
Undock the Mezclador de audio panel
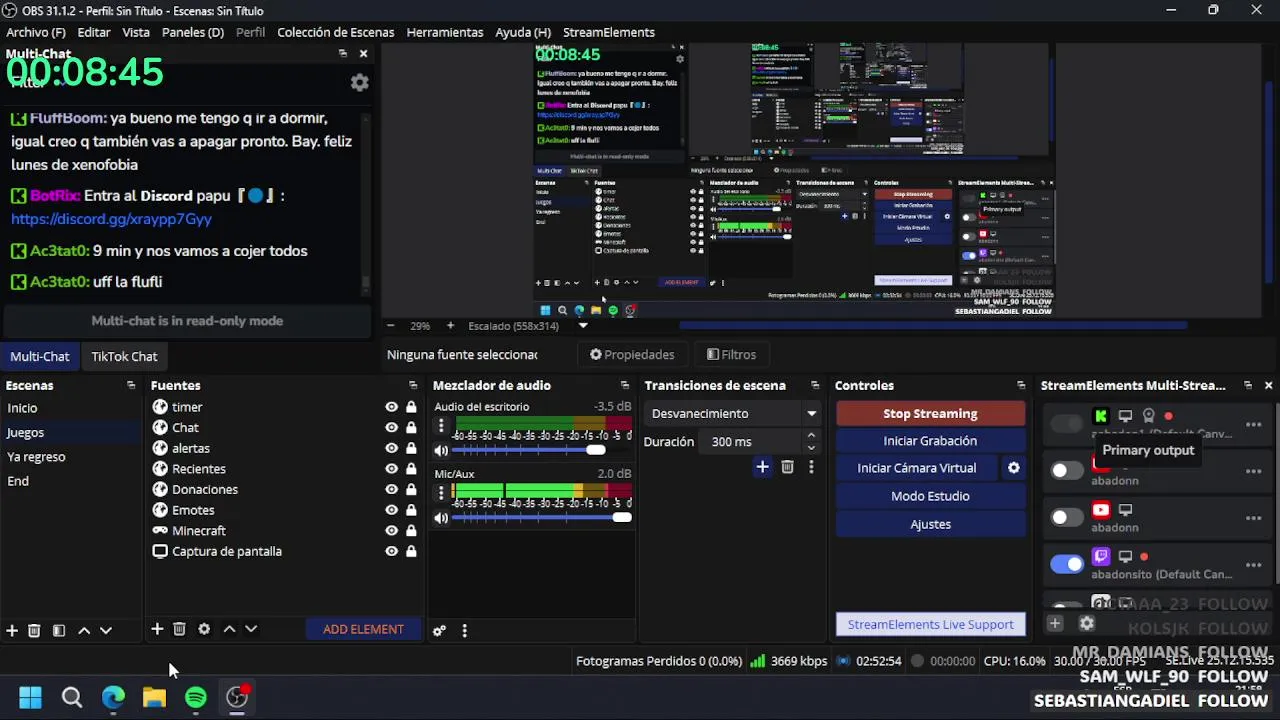(x=624, y=385)
